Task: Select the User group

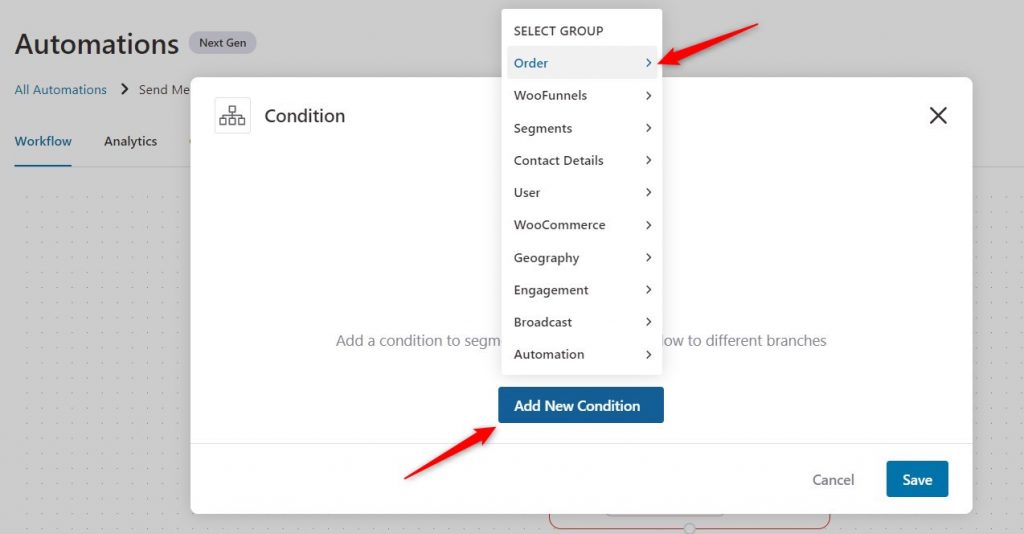Action: pyautogui.click(x=582, y=193)
